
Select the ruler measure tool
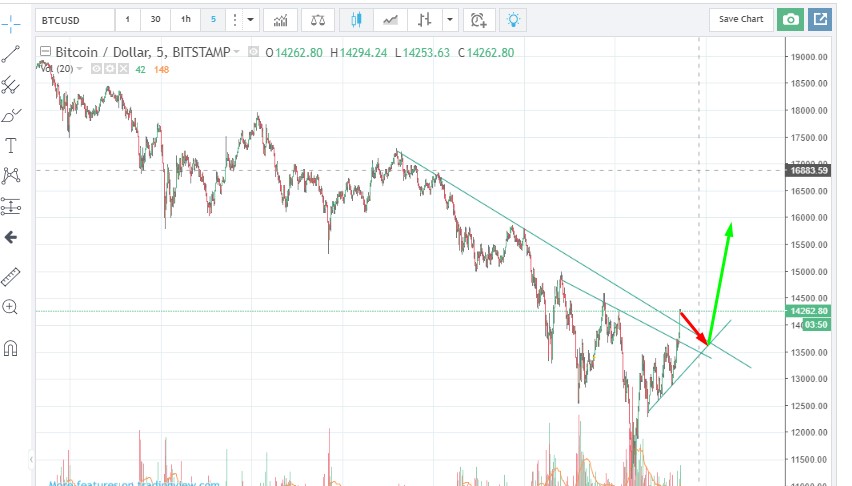point(10,277)
